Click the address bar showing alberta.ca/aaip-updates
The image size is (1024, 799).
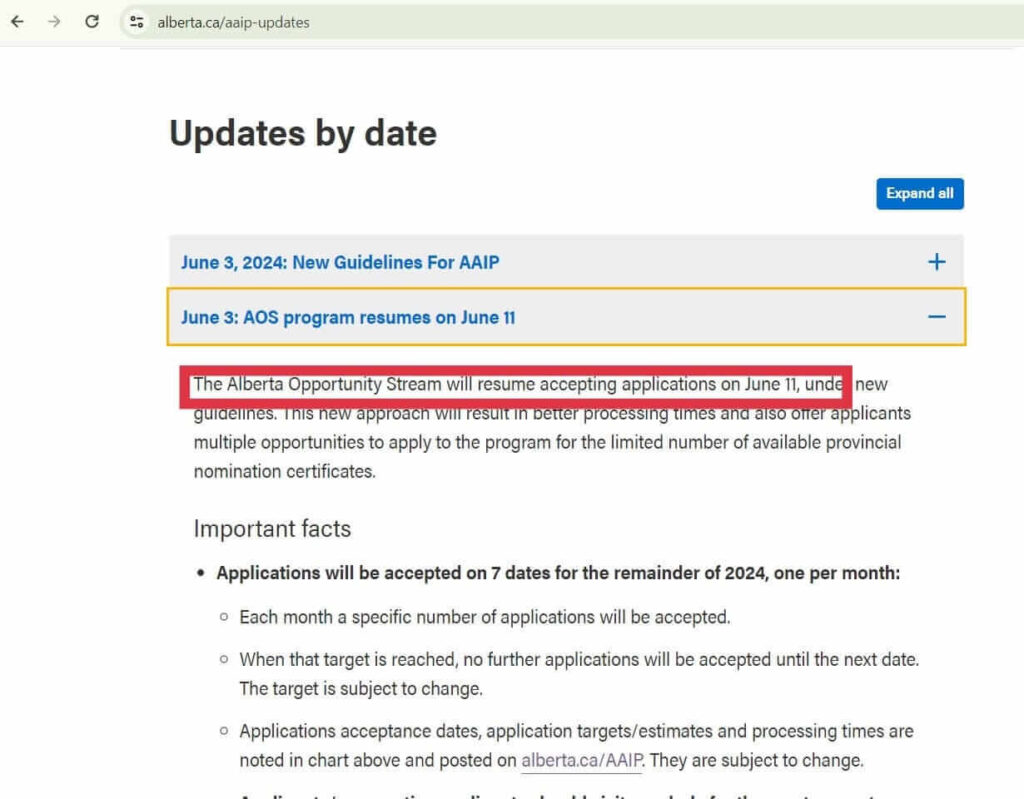233,22
